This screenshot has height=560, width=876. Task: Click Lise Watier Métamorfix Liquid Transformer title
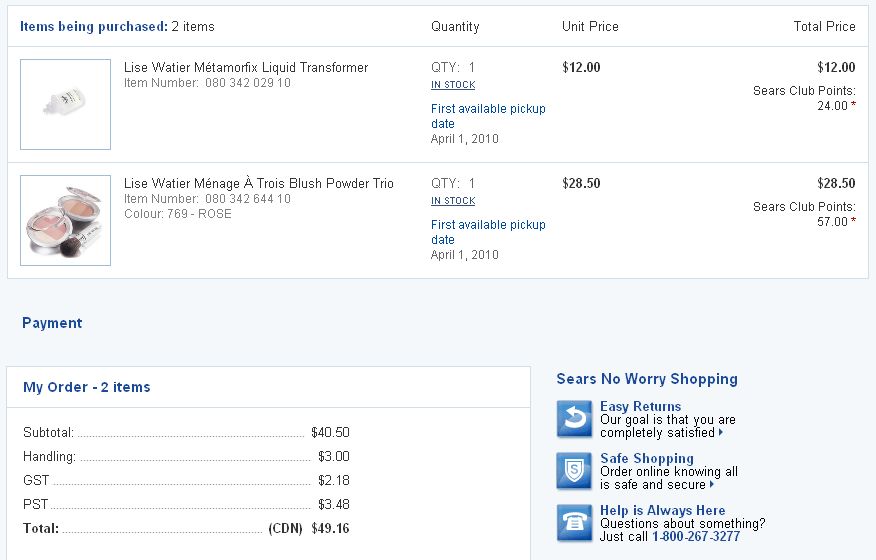coord(246,68)
